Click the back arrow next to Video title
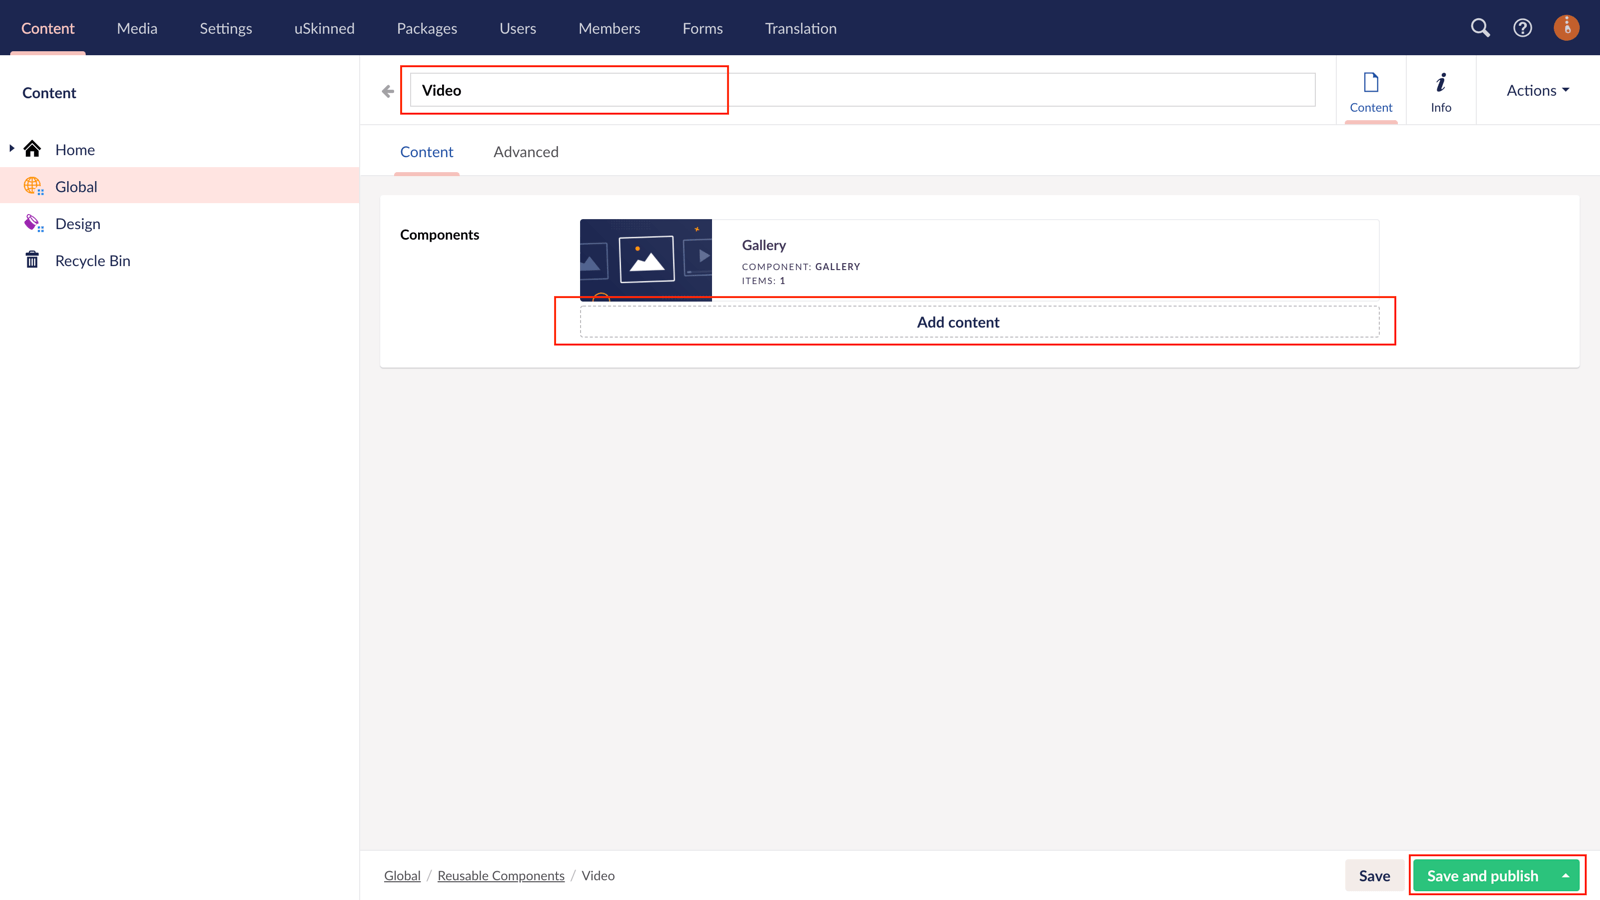The height and width of the screenshot is (900, 1600). (387, 90)
